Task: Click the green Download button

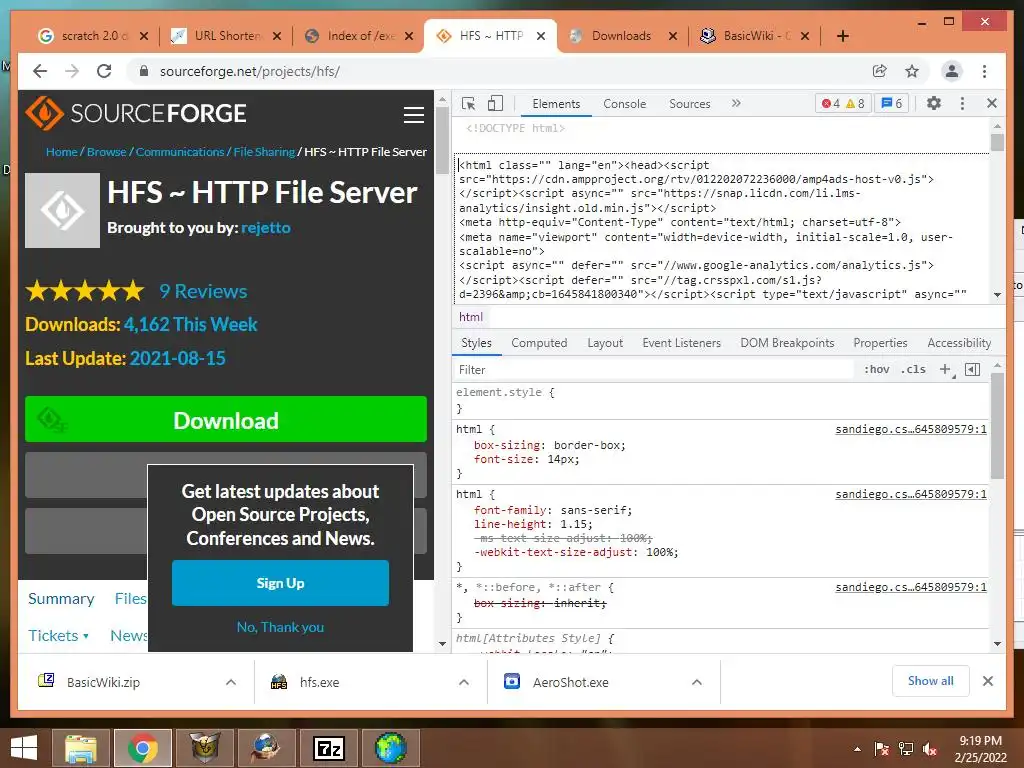Action: tap(226, 419)
